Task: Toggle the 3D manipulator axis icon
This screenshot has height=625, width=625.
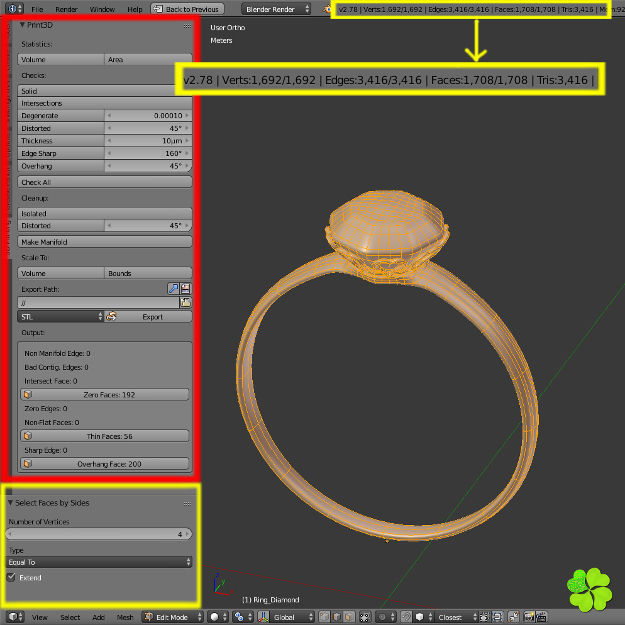Action: (263, 617)
